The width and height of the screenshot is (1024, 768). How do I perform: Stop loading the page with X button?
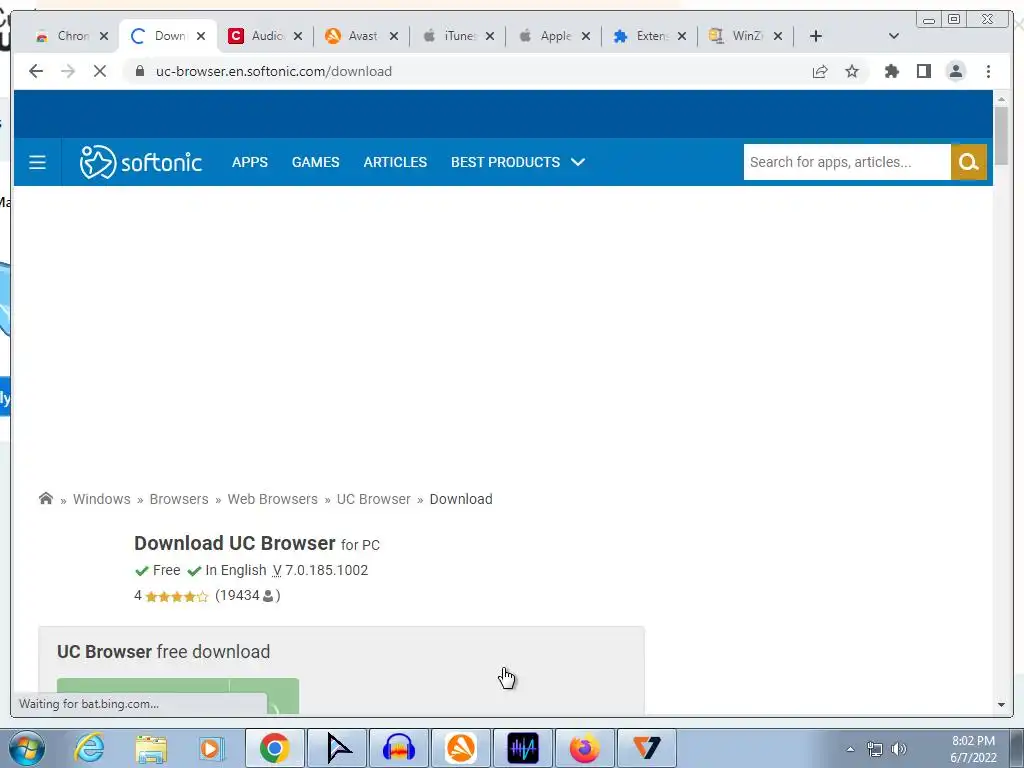click(99, 71)
